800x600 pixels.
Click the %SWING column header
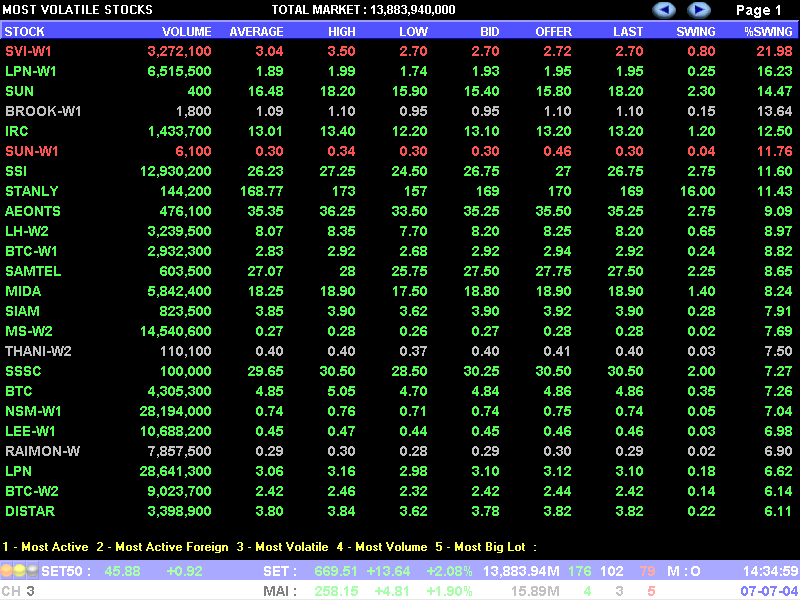coord(768,32)
